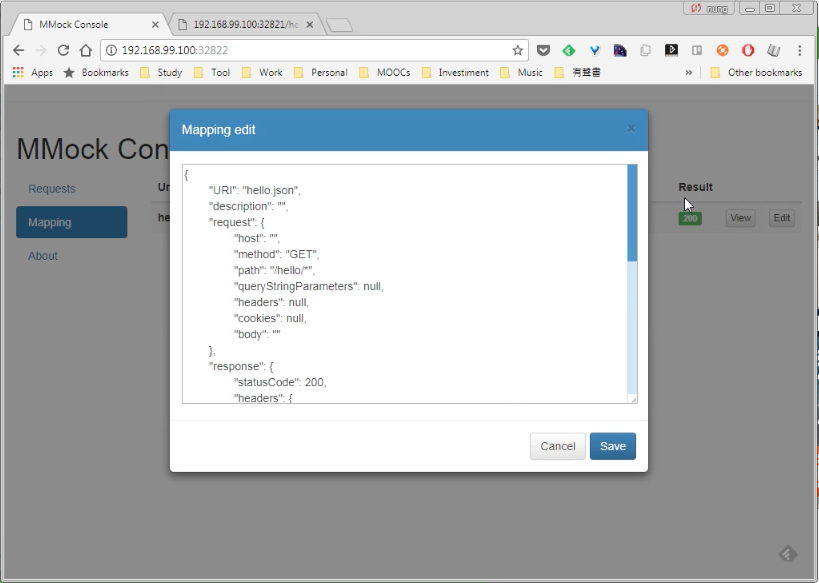Click the orange lifebuoy extension icon

tap(722, 50)
